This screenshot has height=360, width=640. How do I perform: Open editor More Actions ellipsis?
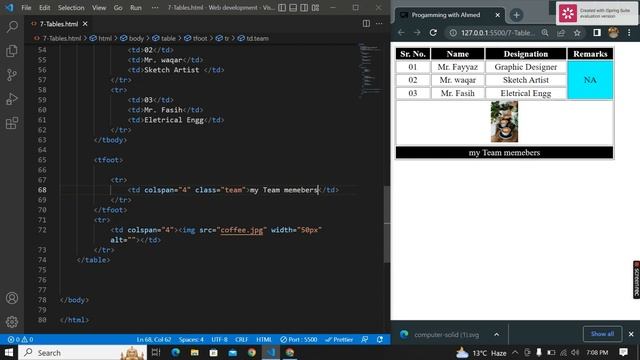coord(379,24)
